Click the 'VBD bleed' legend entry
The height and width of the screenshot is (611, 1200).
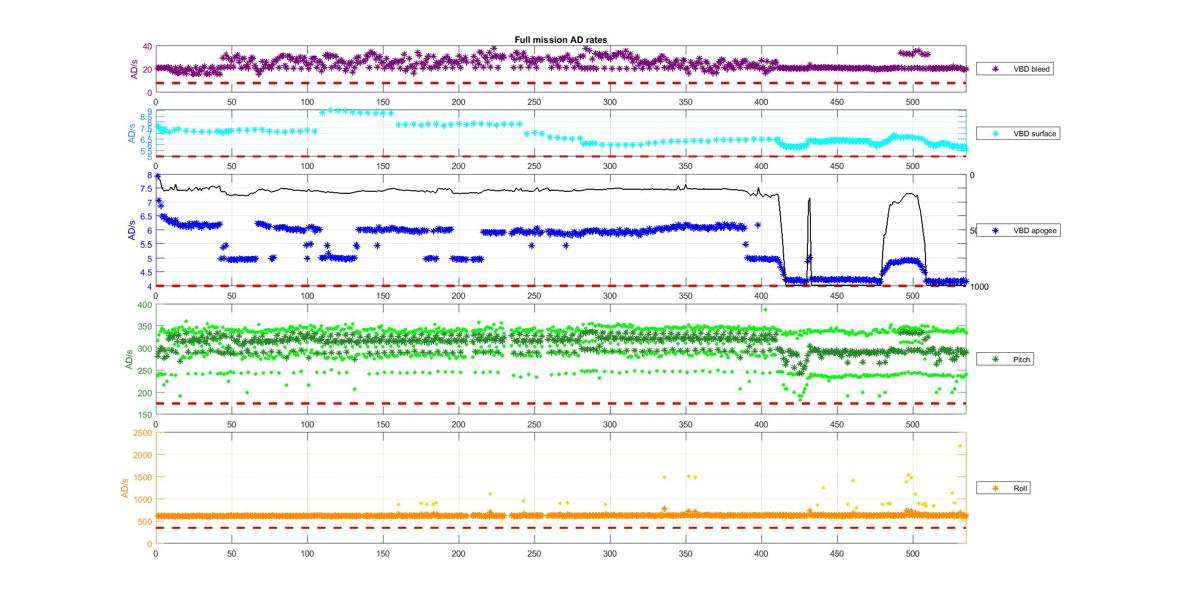(x=1017, y=69)
